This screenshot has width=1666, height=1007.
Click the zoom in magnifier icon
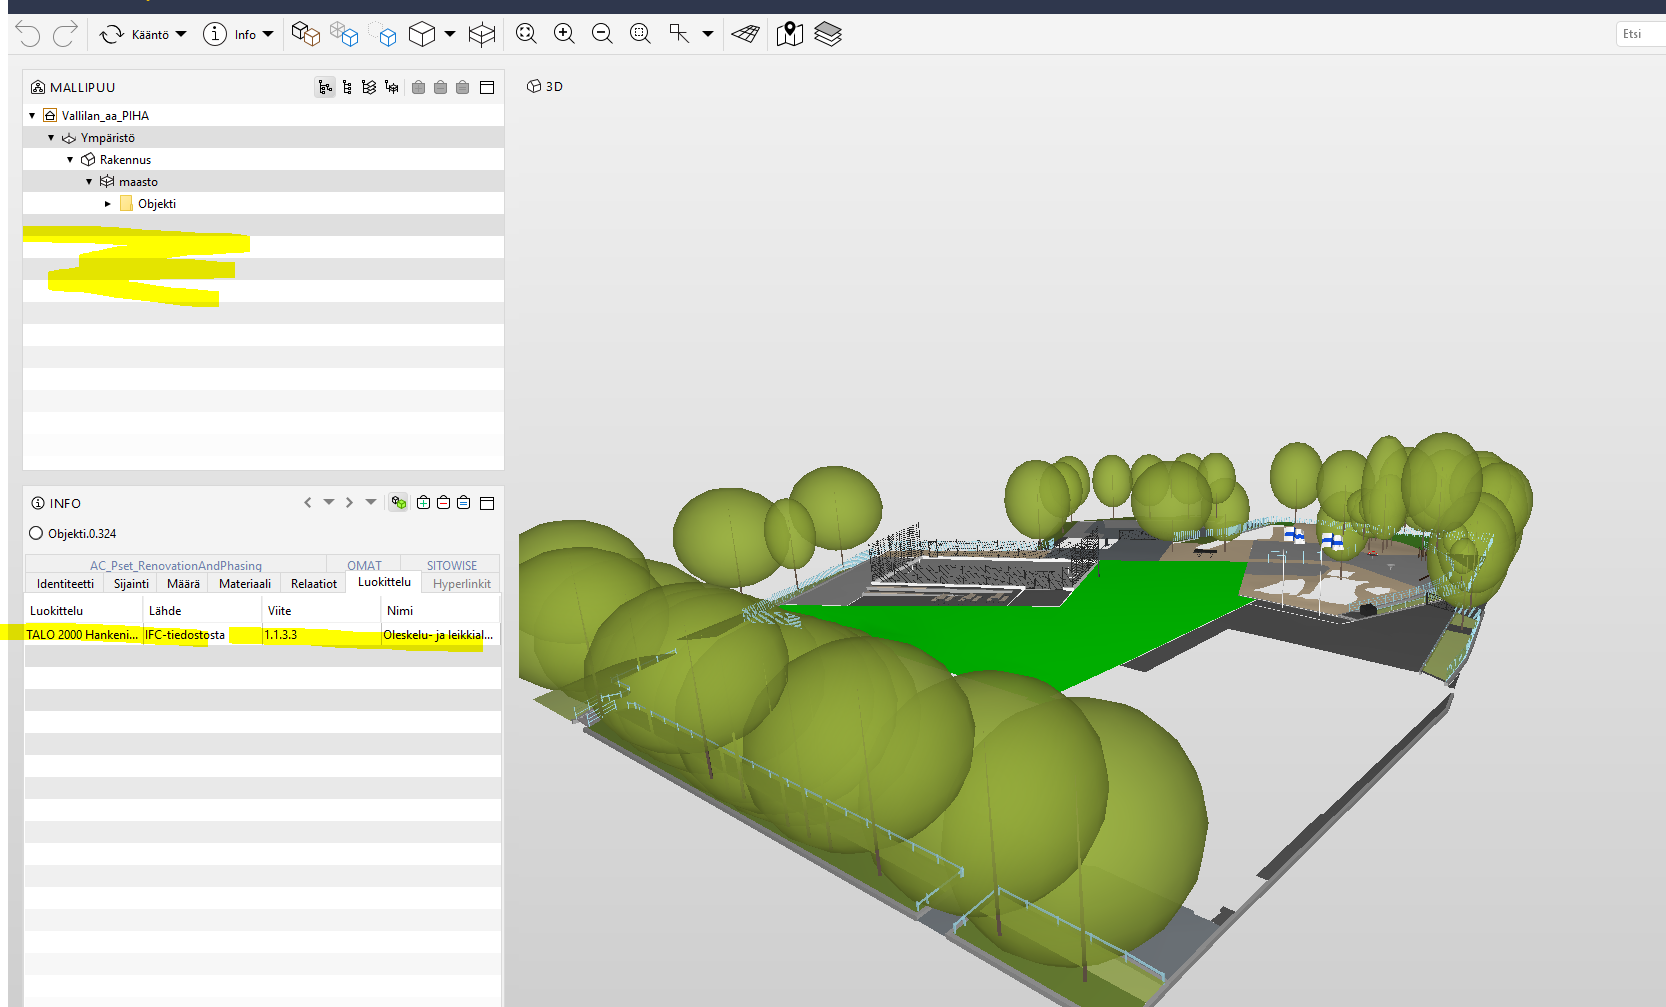click(564, 34)
